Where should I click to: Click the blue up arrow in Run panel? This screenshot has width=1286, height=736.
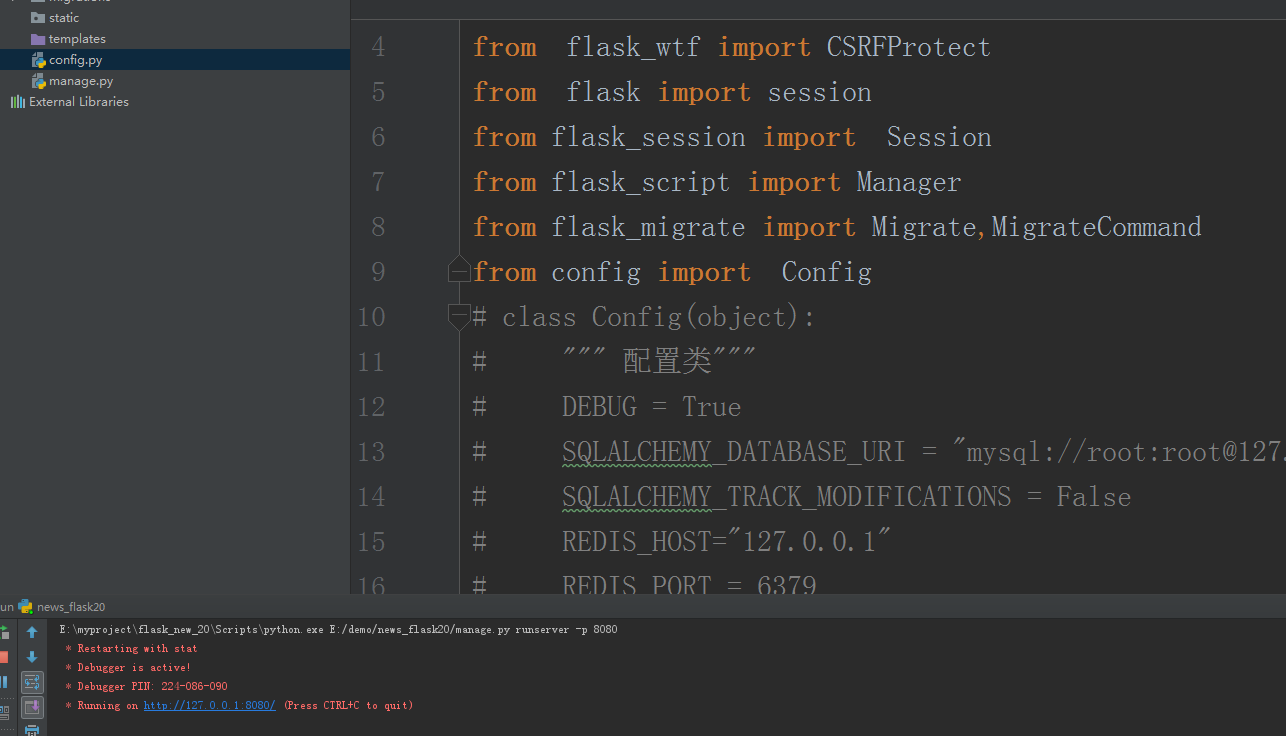pos(32,632)
